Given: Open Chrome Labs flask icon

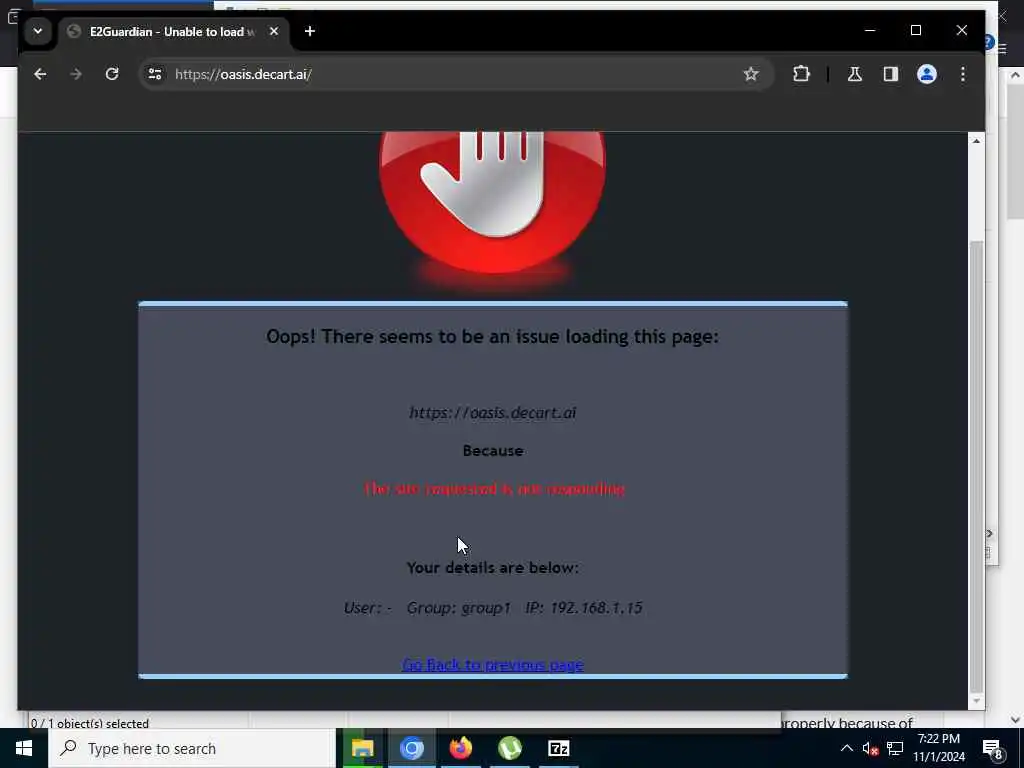Looking at the screenshot, I should [x=855, y=74].
